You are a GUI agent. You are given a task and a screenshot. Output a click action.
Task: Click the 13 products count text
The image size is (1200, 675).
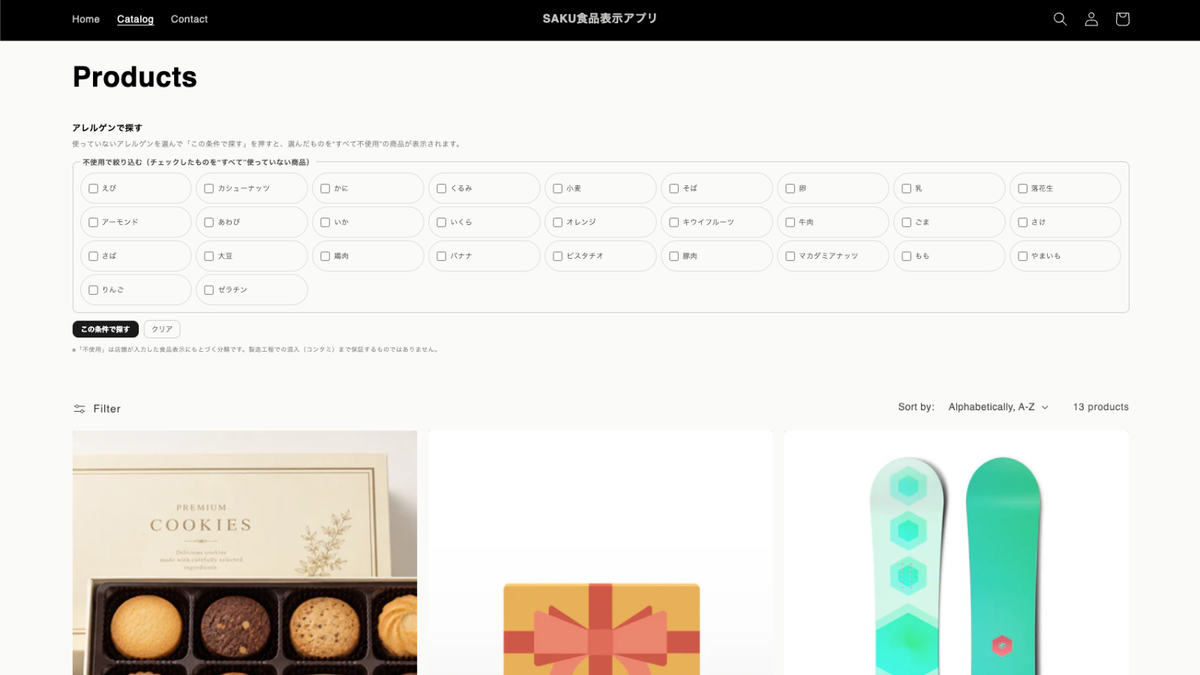click(x=1101, y=407)
